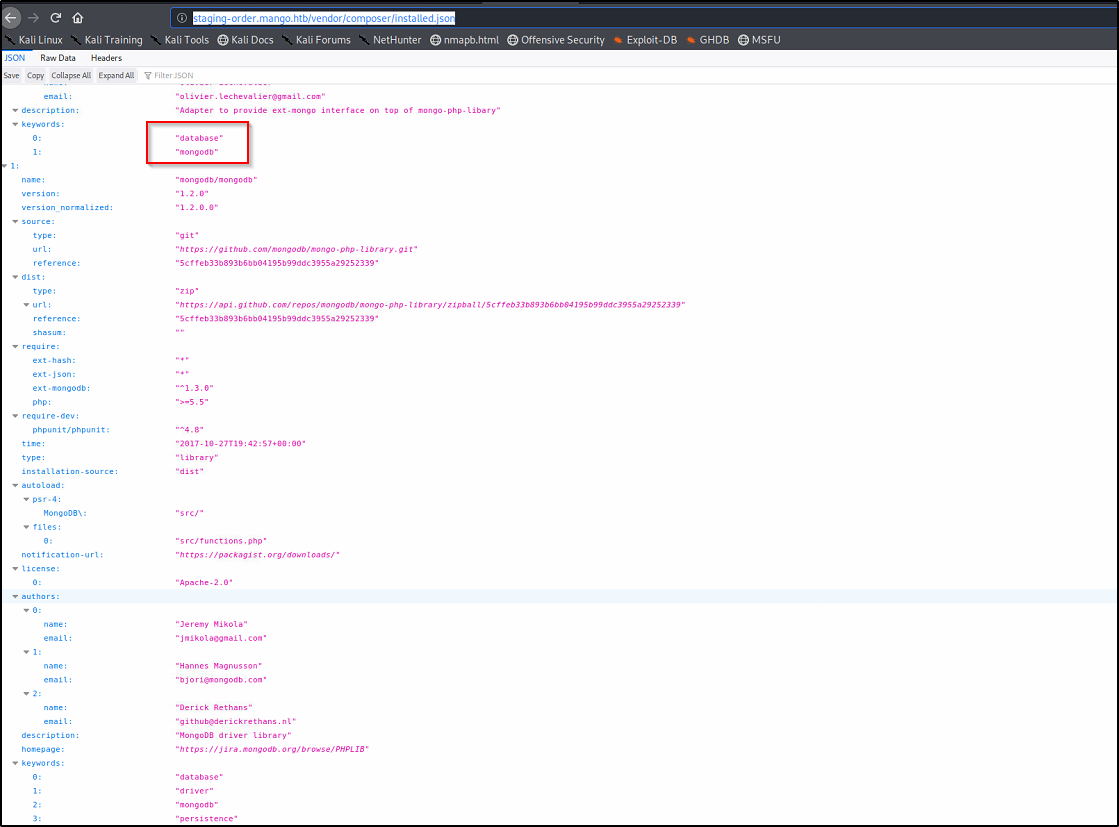Focus the Filter JSON search field

point(173,76)
